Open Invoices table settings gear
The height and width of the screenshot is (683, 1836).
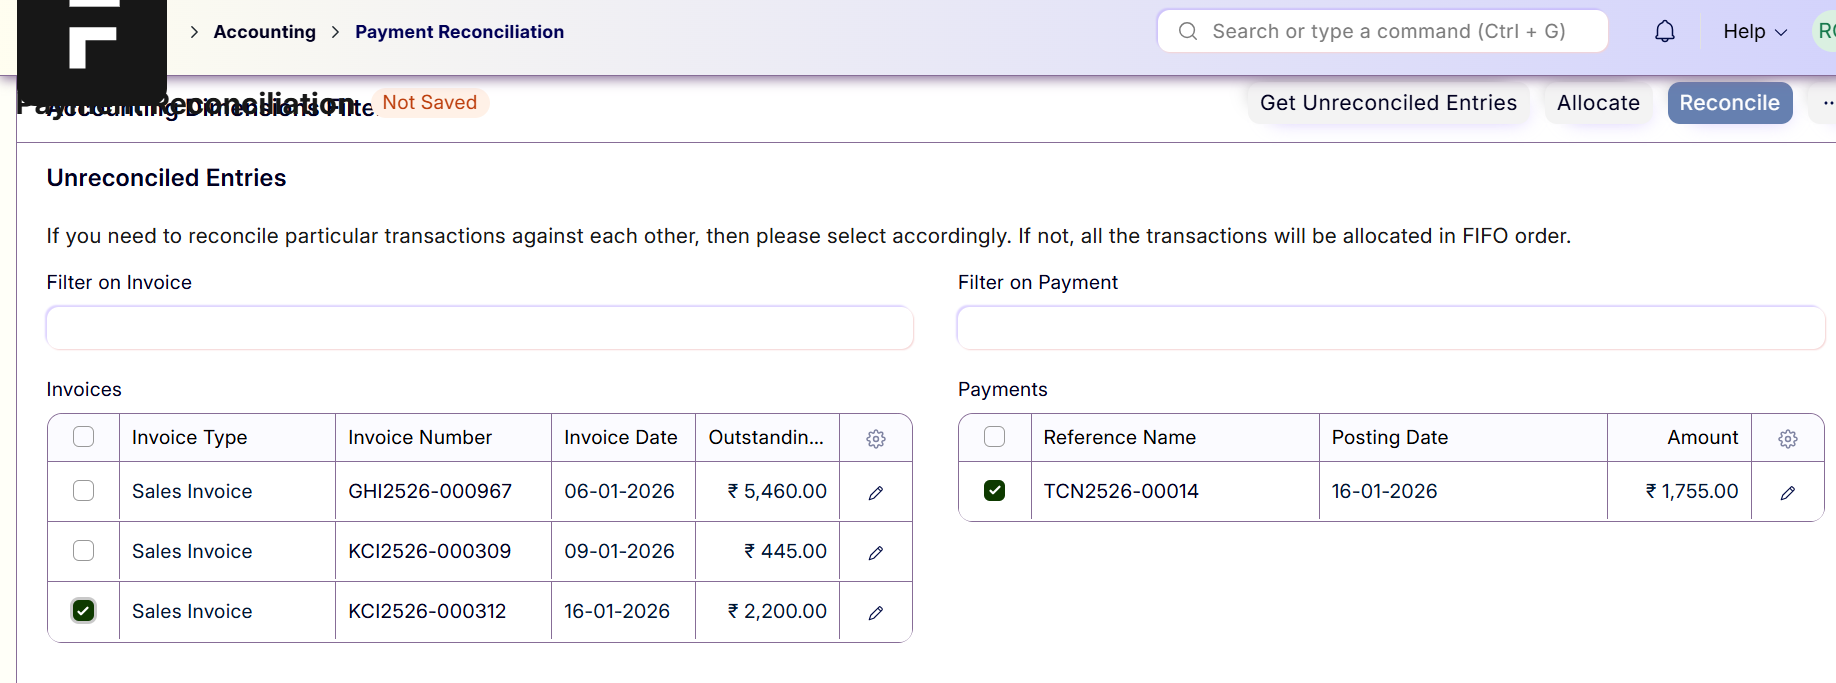click(x=876, y=439)
